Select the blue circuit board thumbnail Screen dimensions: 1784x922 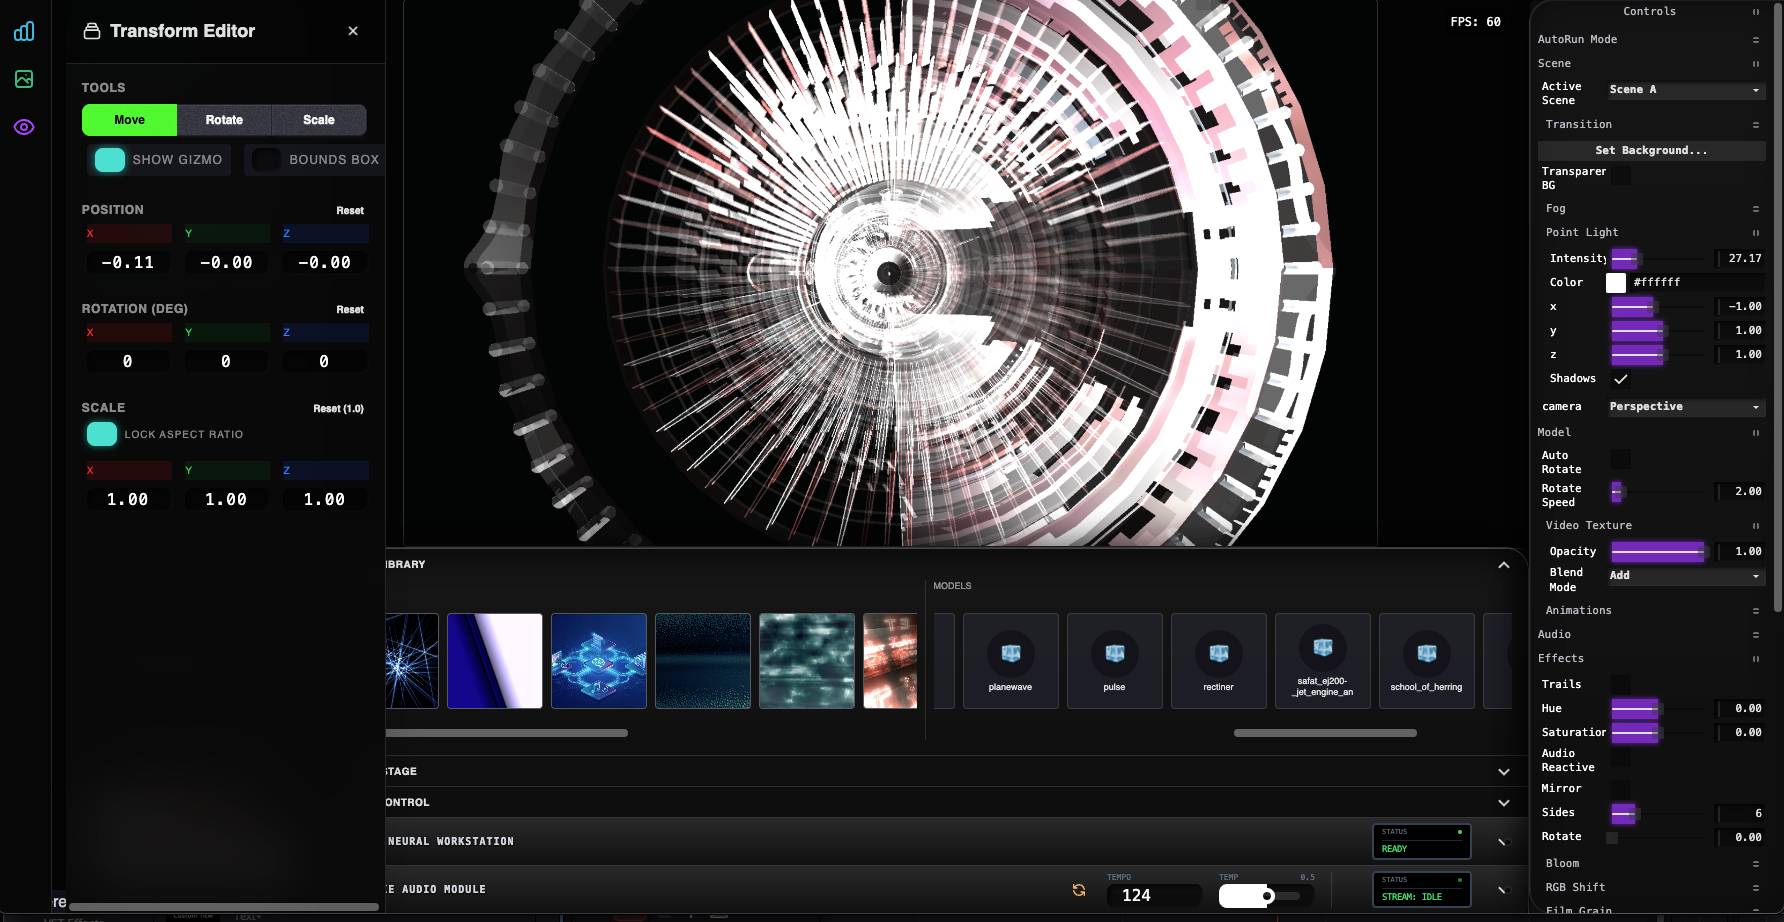point(598,661)
